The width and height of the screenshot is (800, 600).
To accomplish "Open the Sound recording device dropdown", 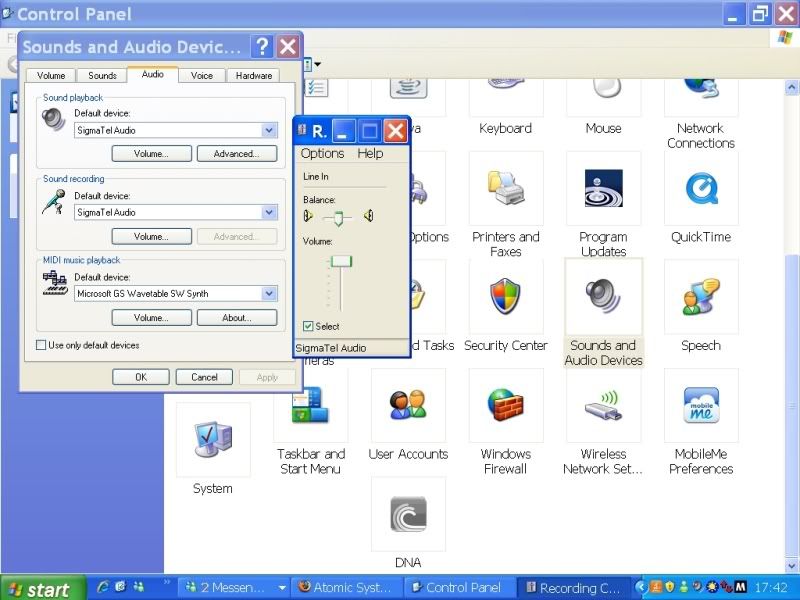I will (x=268, y=212).
